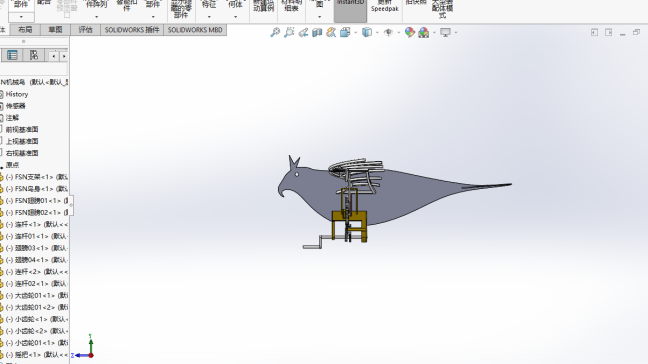
Task: Select the Zoom to Area icon
Action: coord(289,32)
